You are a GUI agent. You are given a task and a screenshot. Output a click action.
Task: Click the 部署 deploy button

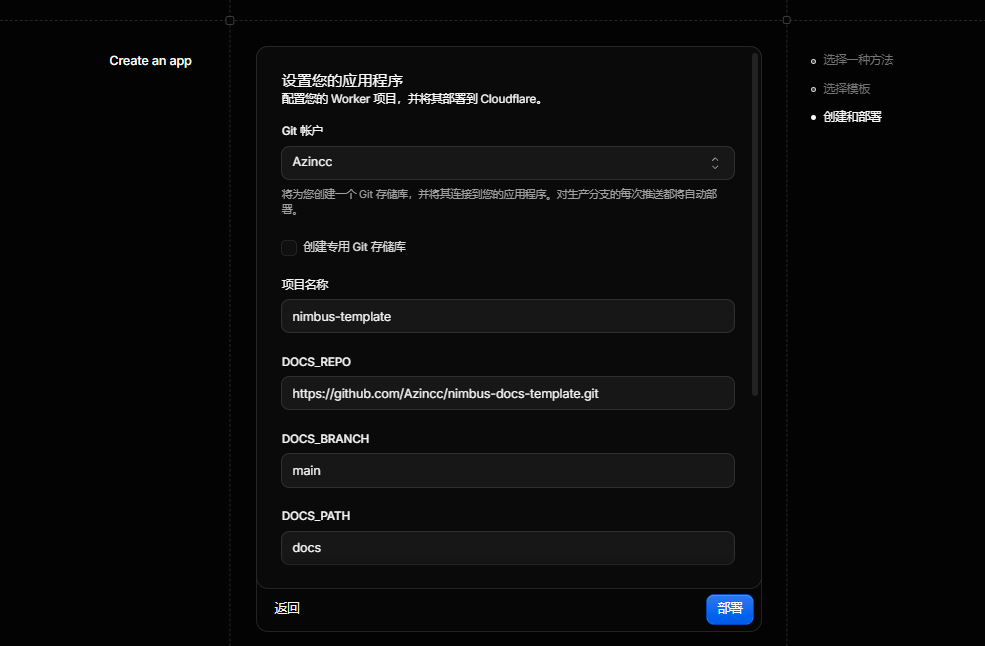(x=729, y=609)
